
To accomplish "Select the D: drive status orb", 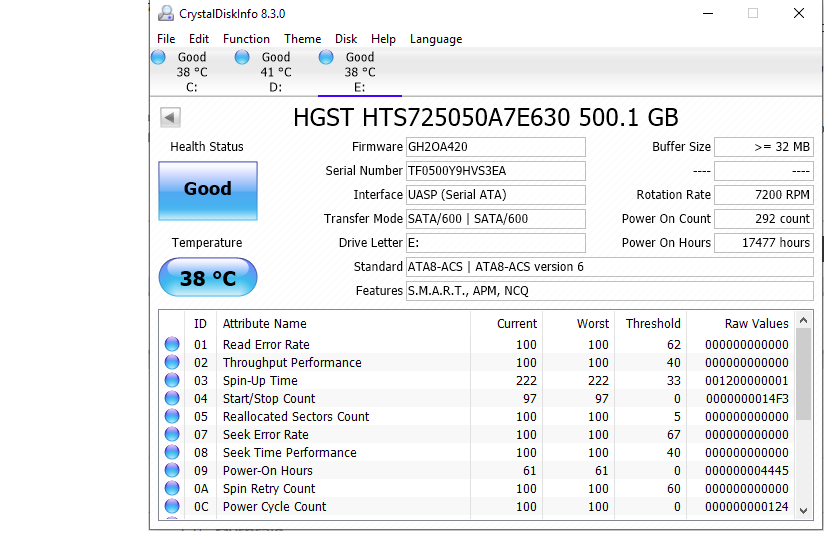I will click(242, 58).
